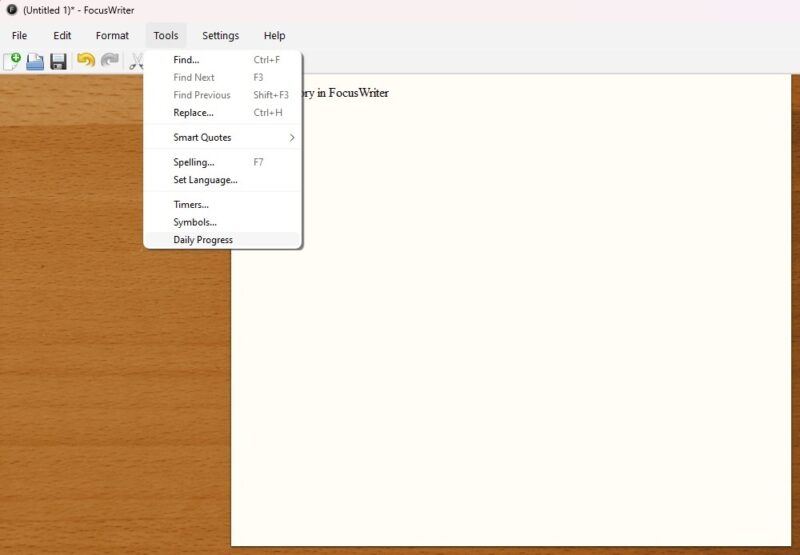Open Symbols... dialog from menu
The width and height of the screenshot is (800, 555).
pyautogui.click(x=223, y=222)
